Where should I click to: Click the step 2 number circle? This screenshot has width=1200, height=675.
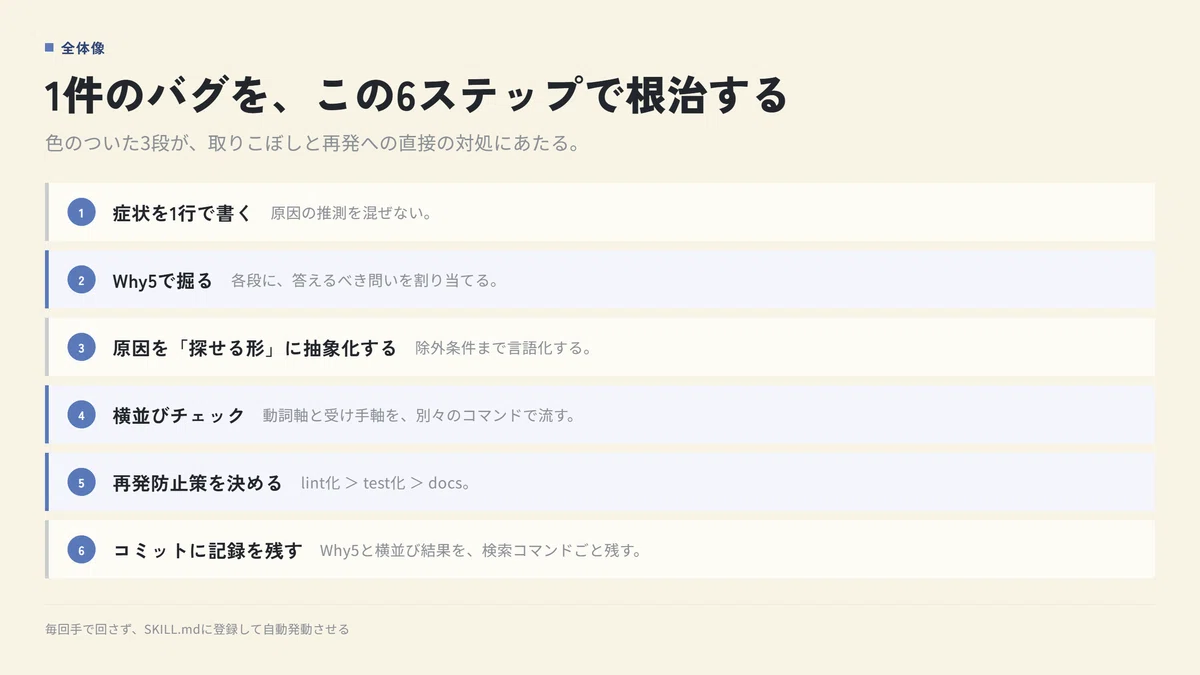[x=81, y=280]
